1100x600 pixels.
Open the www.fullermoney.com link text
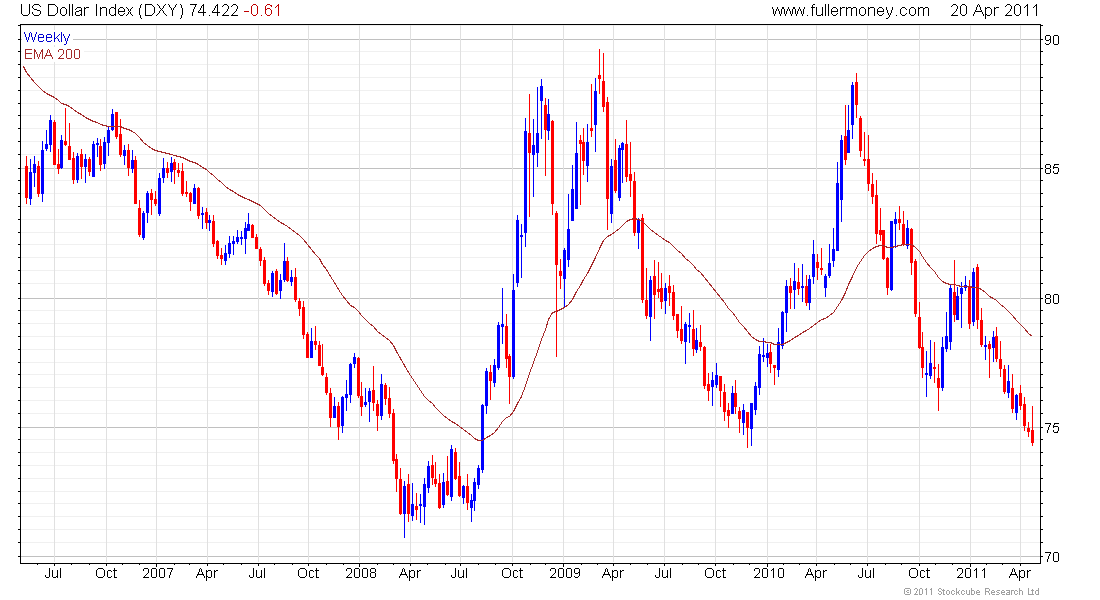850,11
